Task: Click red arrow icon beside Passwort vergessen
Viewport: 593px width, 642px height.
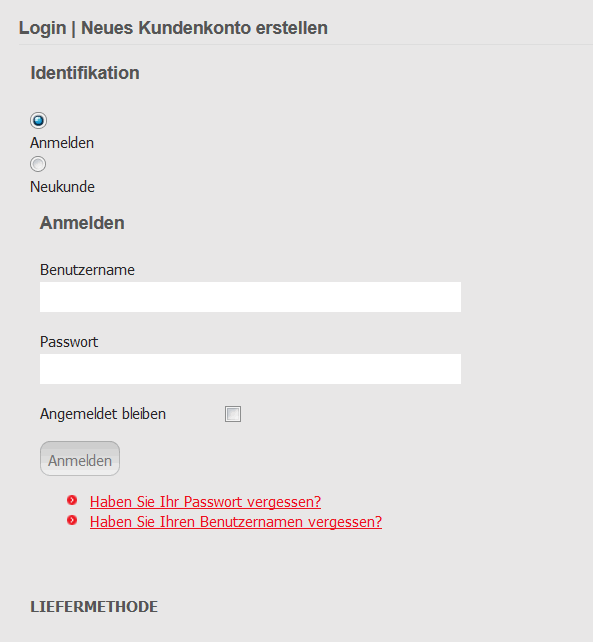Action: pos(72,500)
